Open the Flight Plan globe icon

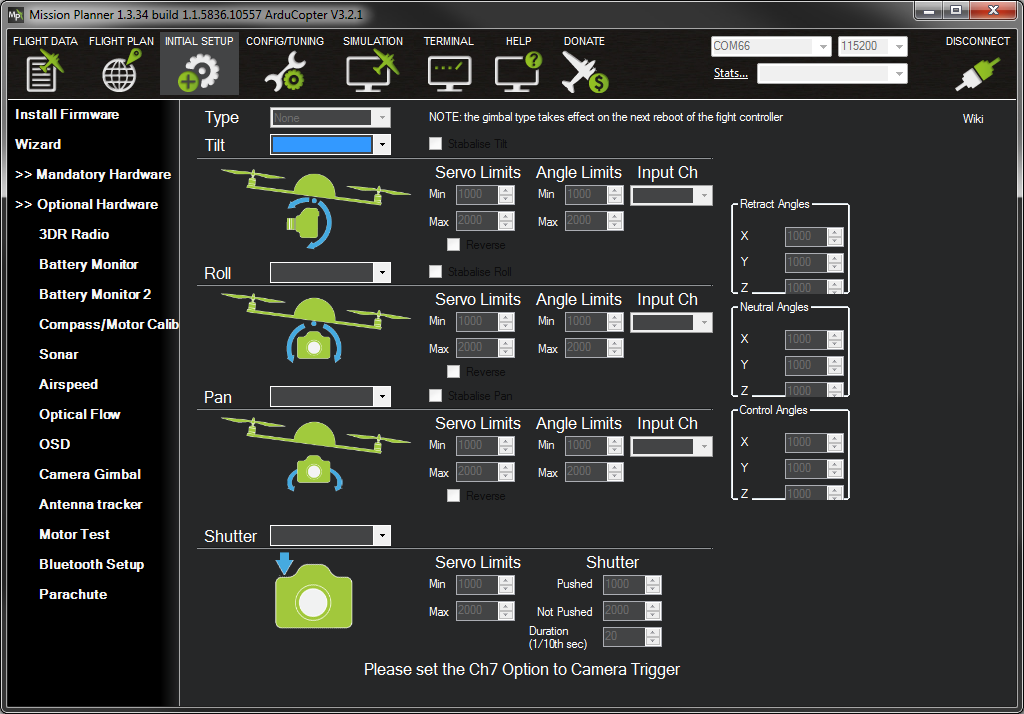(x=121, y=72)
